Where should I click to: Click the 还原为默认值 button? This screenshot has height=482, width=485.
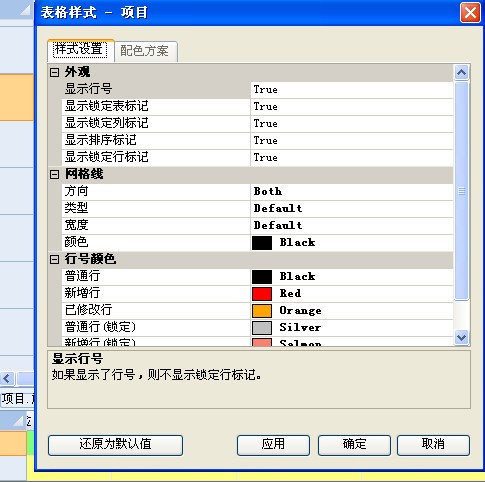point(115,445)
